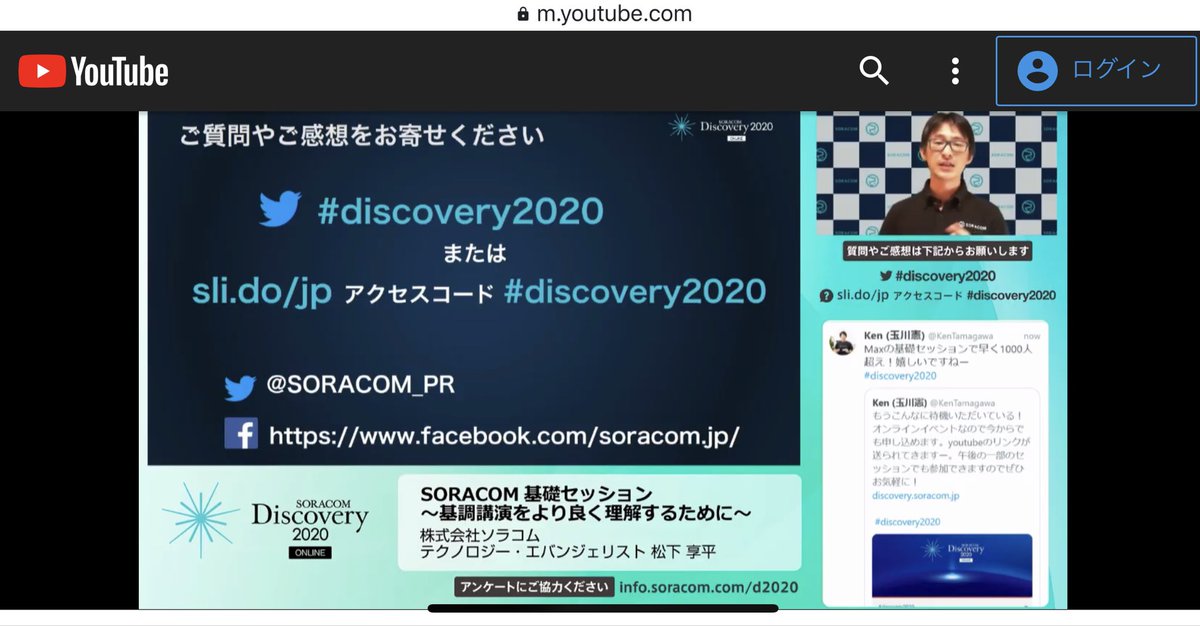Click the @SORACOM_PR handle text
The height and width of the screenshot is (626, 1200).
[361, 386]
